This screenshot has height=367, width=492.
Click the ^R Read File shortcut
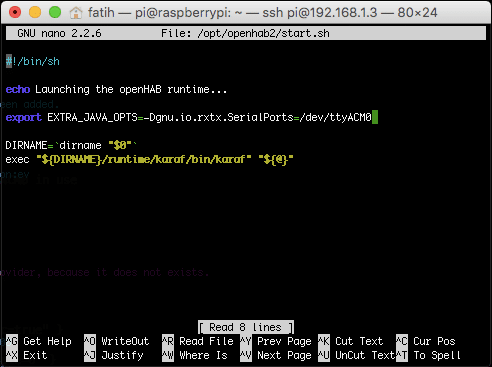198,341
